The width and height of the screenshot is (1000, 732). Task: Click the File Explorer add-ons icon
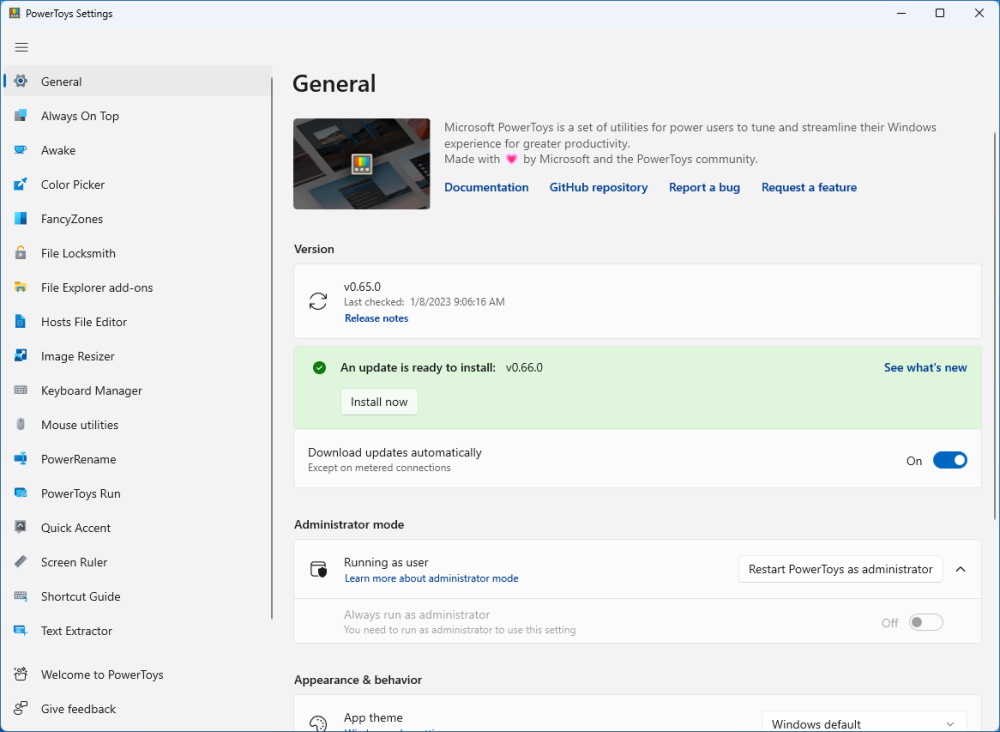(20, 288)
